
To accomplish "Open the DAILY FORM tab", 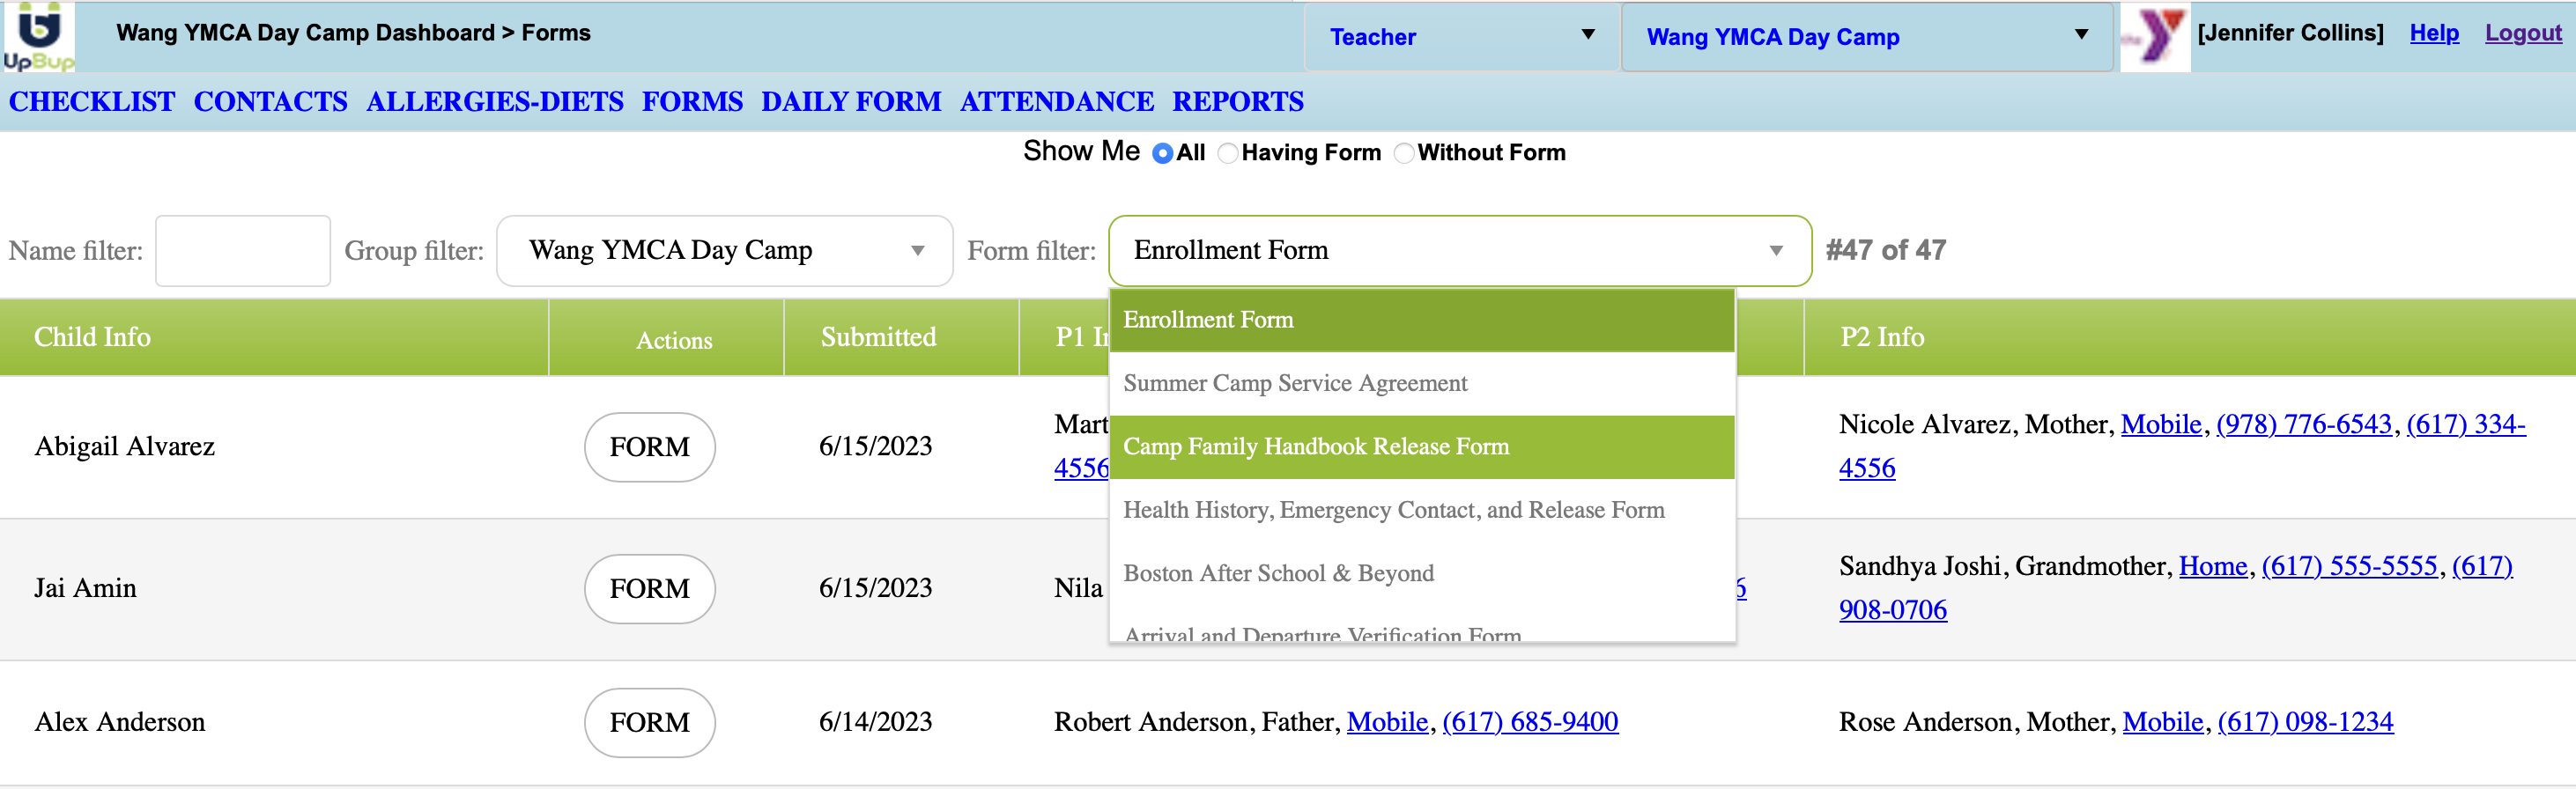I will [851, 102].
